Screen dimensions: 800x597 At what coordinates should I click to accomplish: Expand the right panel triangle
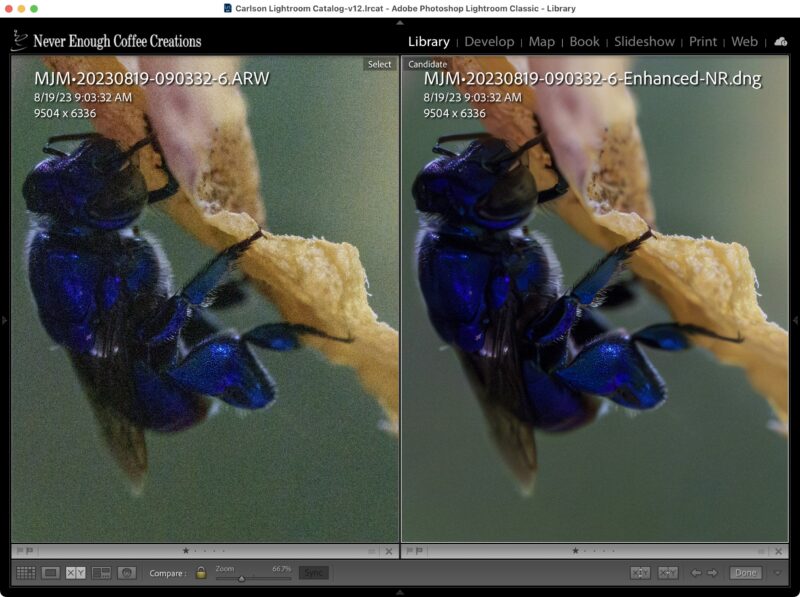pos(795,320)
